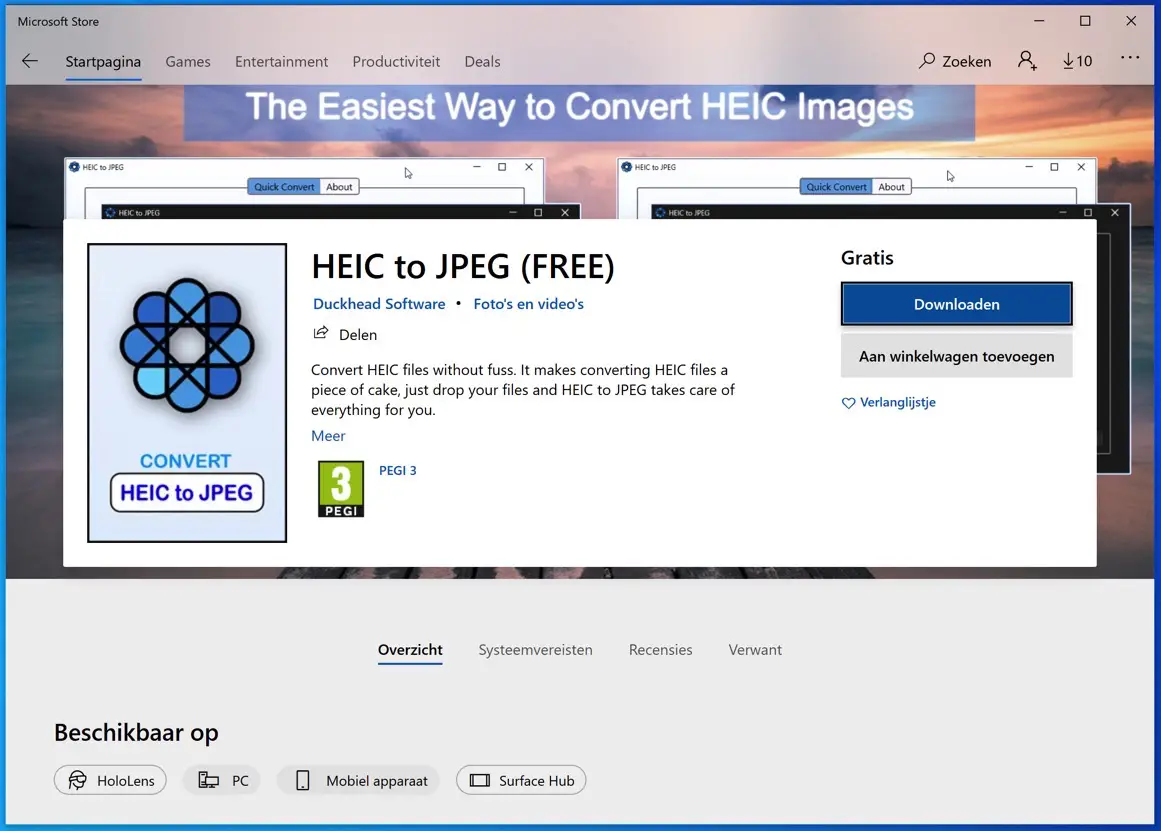The height and width of the screenshot is (831, 1161).
Task: Minimize the Microsoft Store window
Action: 1039,21
